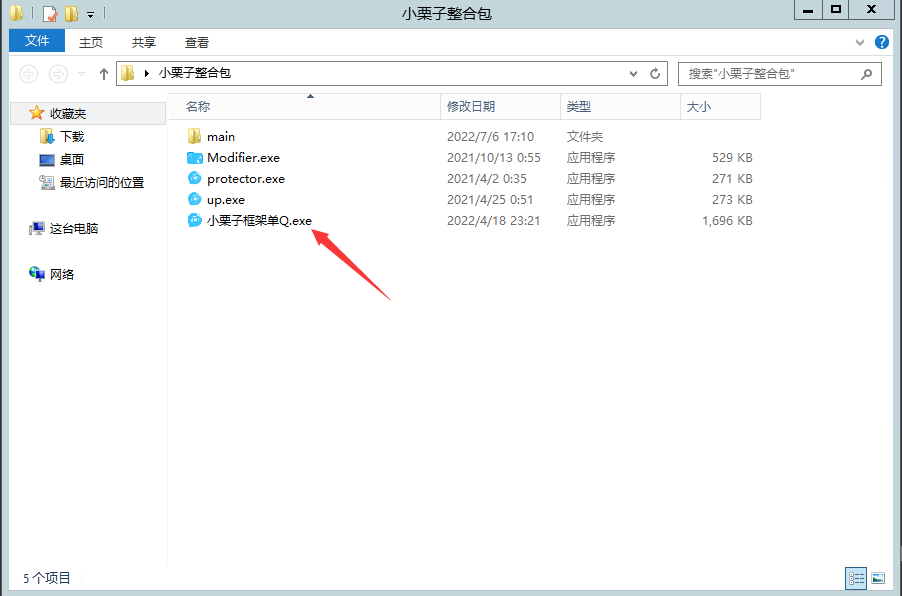This screenshot has height=596, width=902.
Task: Open recent locations dropdown arrow
Action: click(x=82, y=74)
